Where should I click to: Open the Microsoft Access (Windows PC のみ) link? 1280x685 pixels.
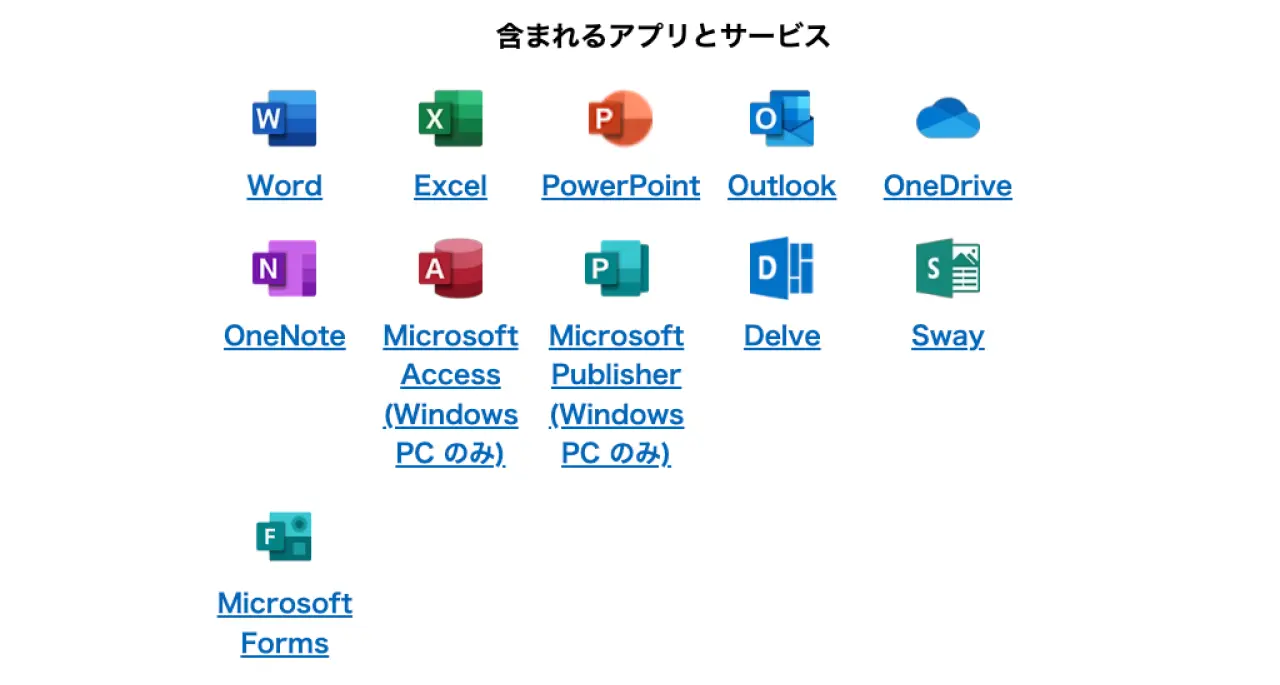pos(451,395)
